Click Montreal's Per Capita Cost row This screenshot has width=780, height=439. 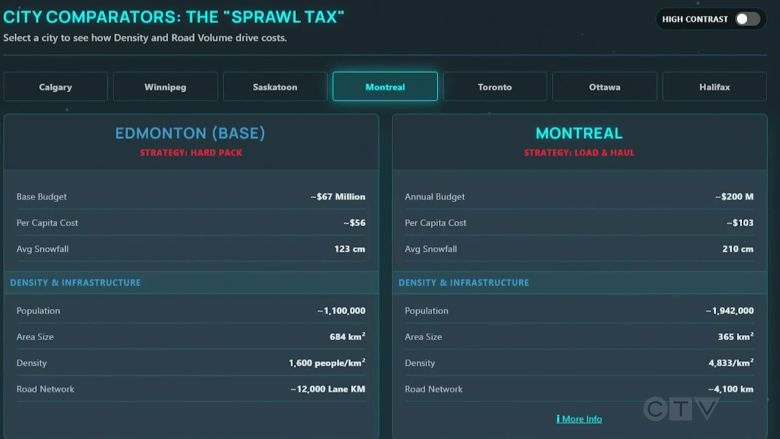coord(579,223)
